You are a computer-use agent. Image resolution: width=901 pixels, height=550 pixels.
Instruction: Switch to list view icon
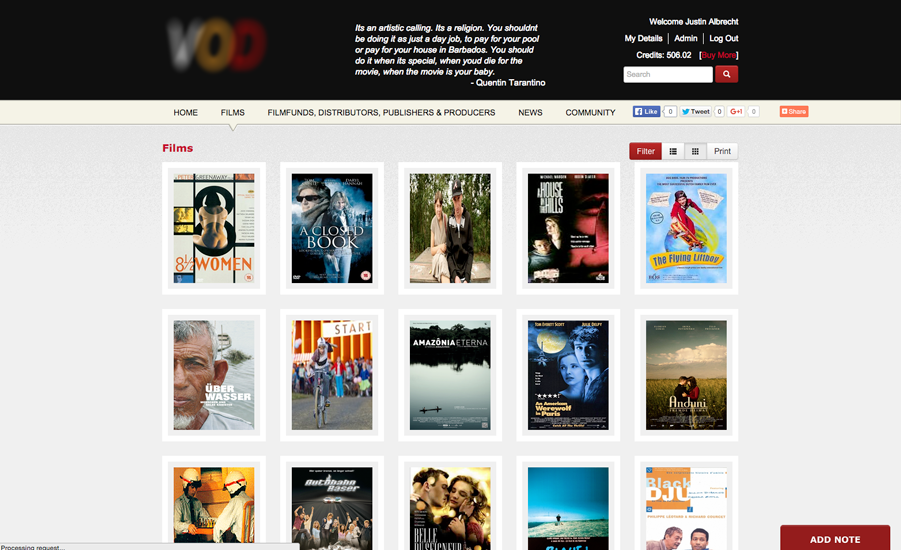(x=673, y=151)
